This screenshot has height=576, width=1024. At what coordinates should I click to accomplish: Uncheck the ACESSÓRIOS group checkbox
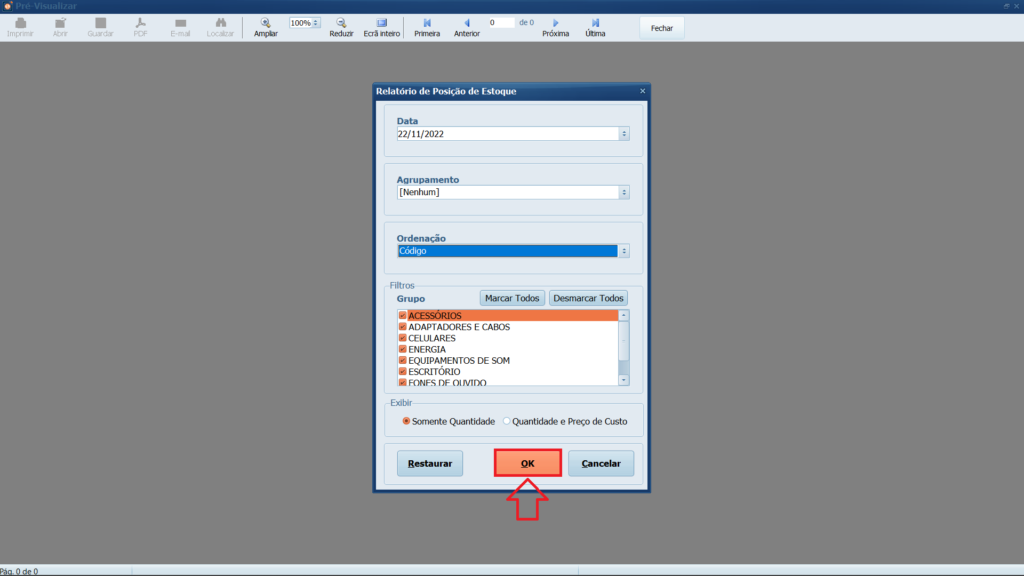coord(403,316)
